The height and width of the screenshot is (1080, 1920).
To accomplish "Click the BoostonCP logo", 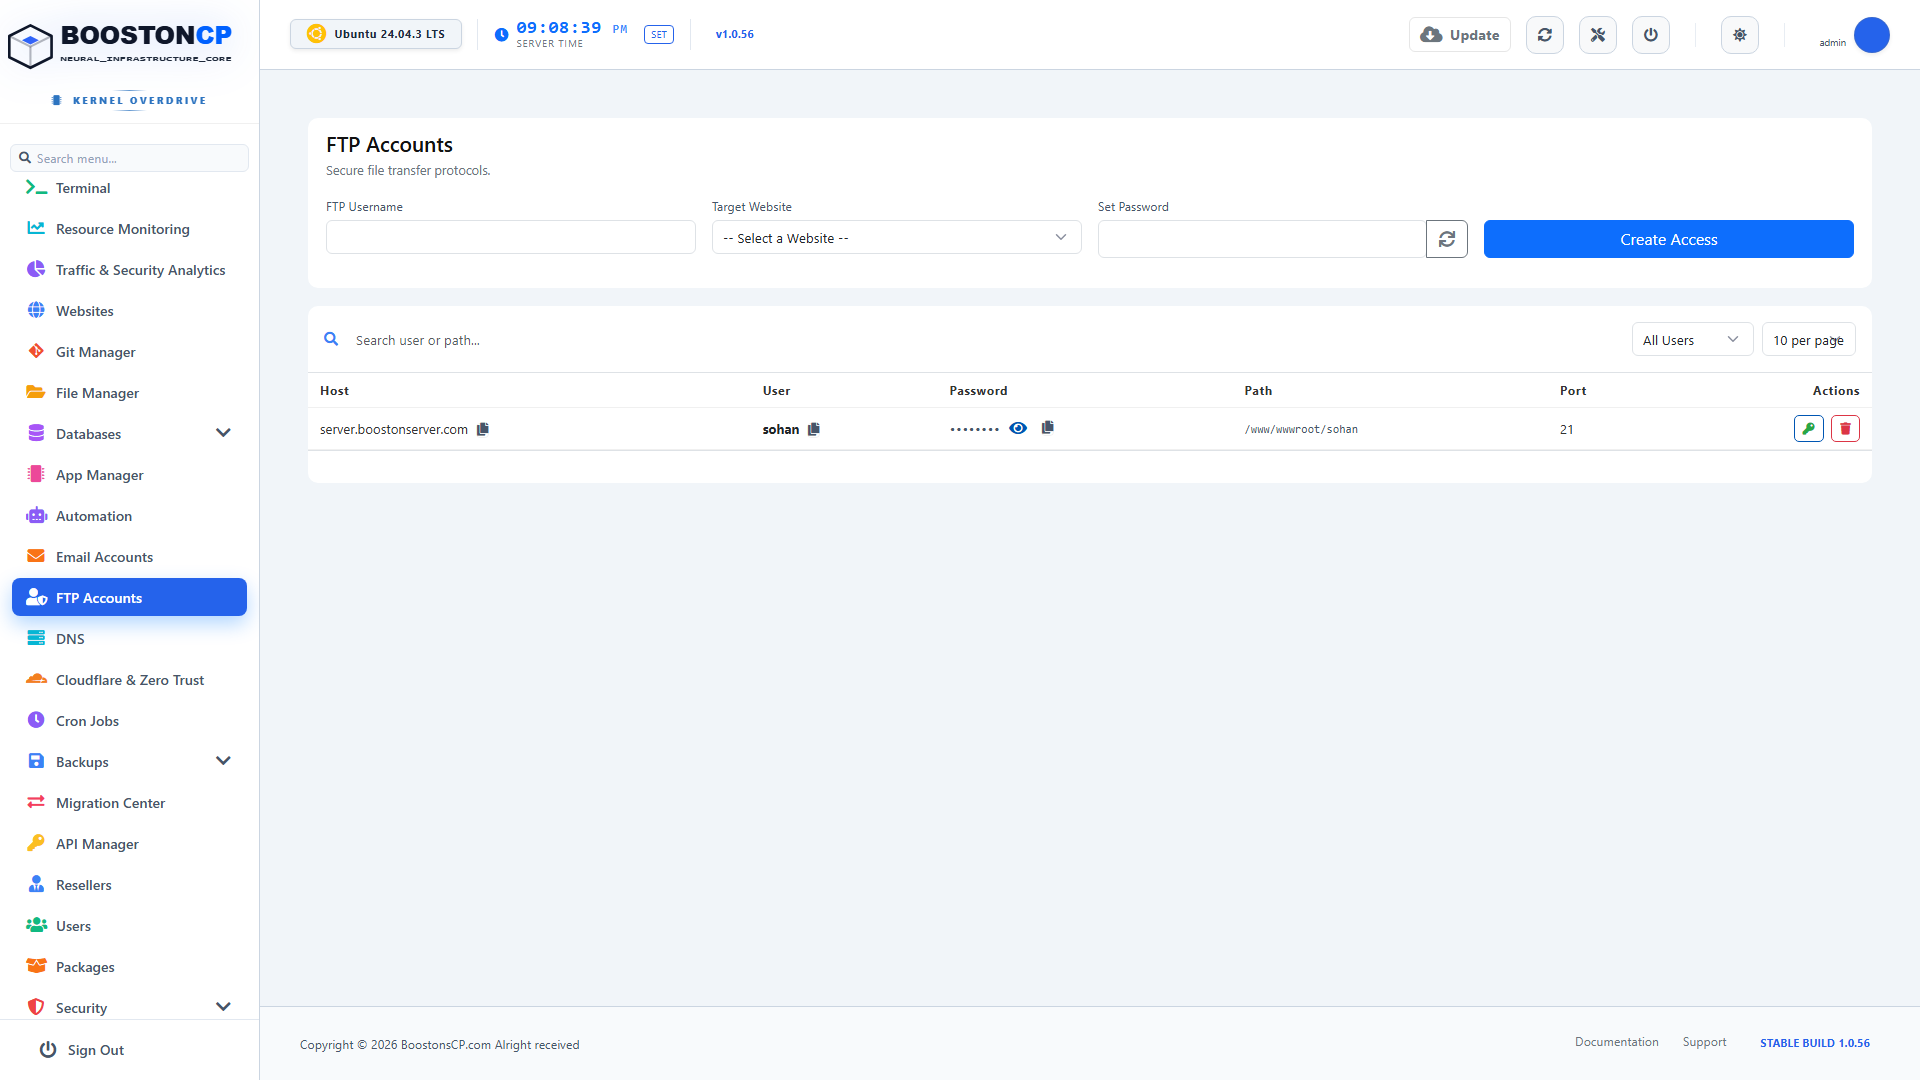I will click(120, 45).
